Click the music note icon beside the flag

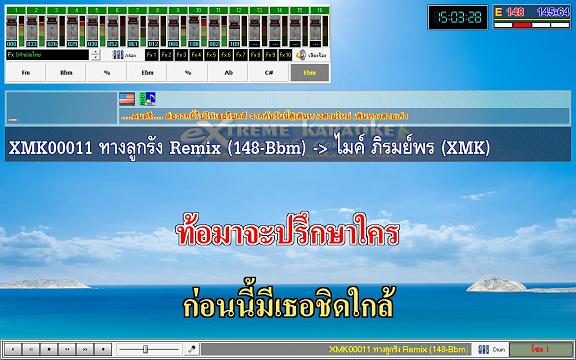tap(148, 99)
